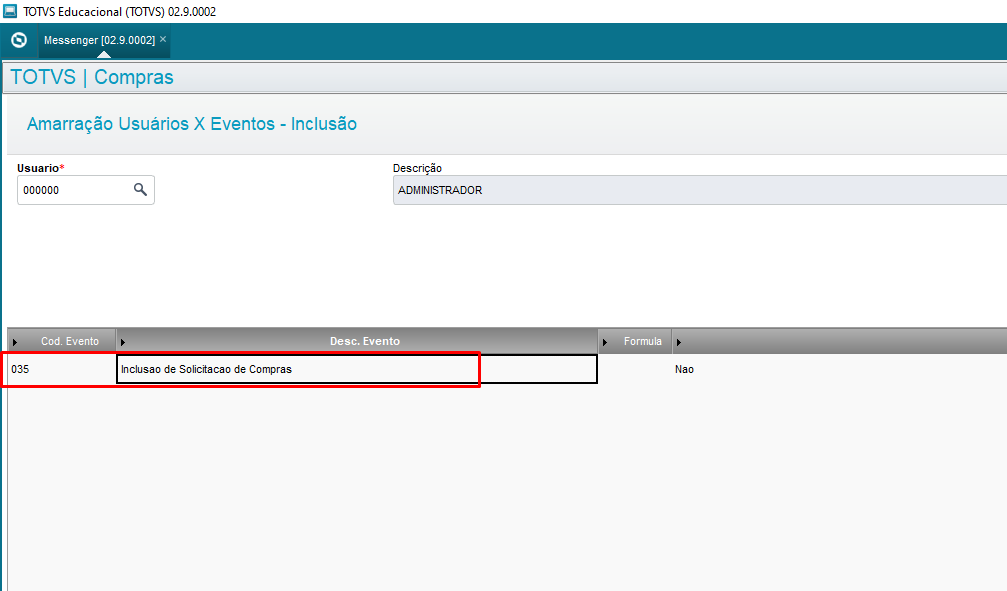Close the Messenger tab

point(163,39)
